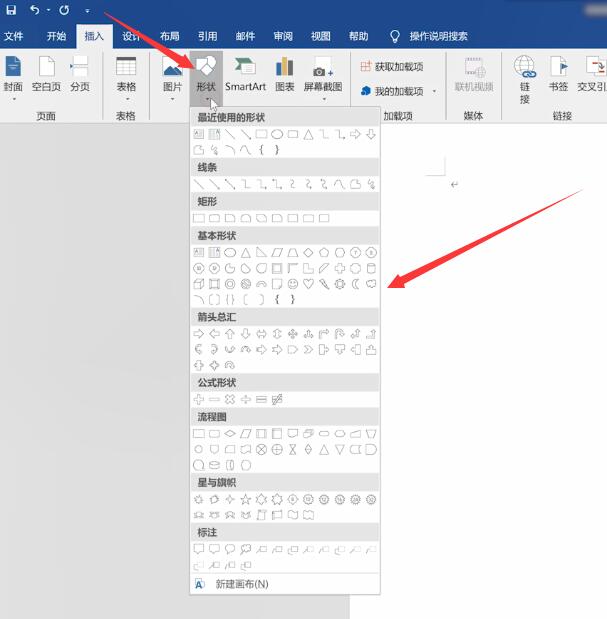
Task: Select the diamond in 基本形状
Action: pos(308,253)
